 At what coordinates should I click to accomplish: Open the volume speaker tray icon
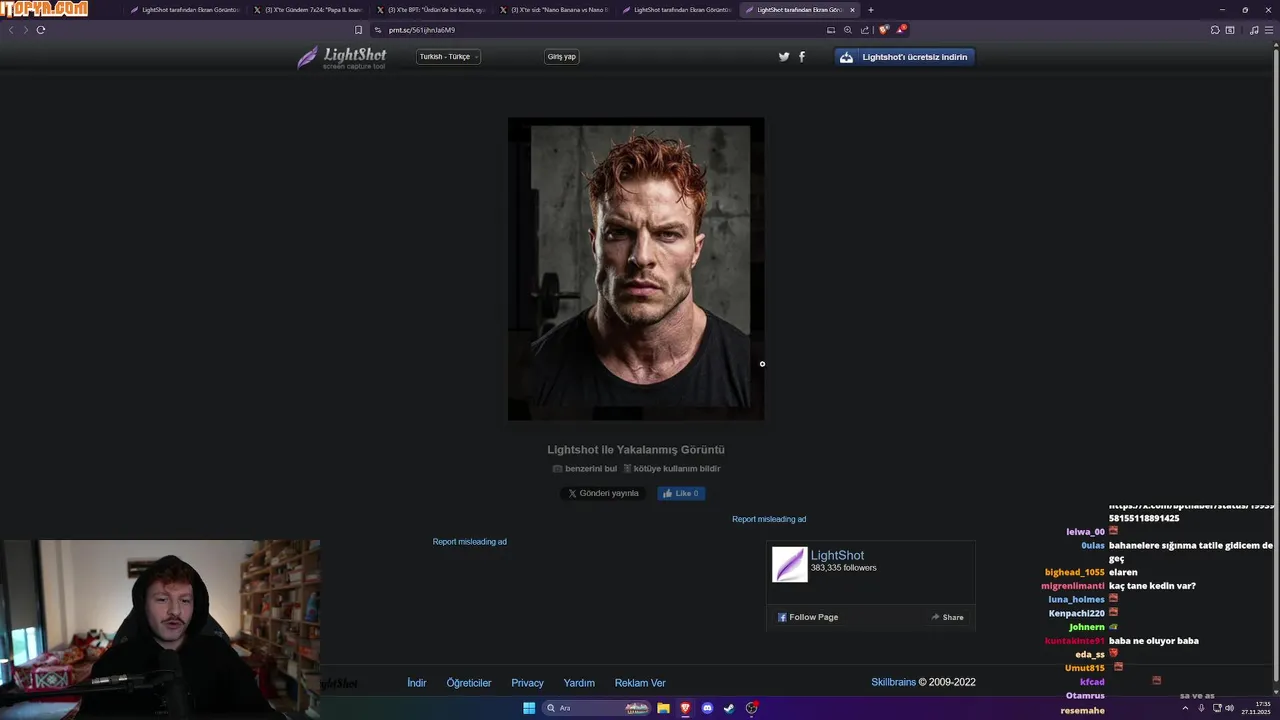click(1229, 708)
